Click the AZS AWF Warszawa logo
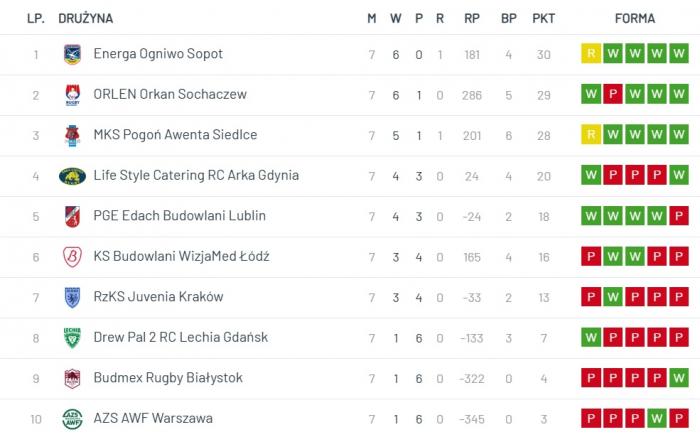Image resolution: width=700 pixels, height=437 pixels. [x=72, y=419]
